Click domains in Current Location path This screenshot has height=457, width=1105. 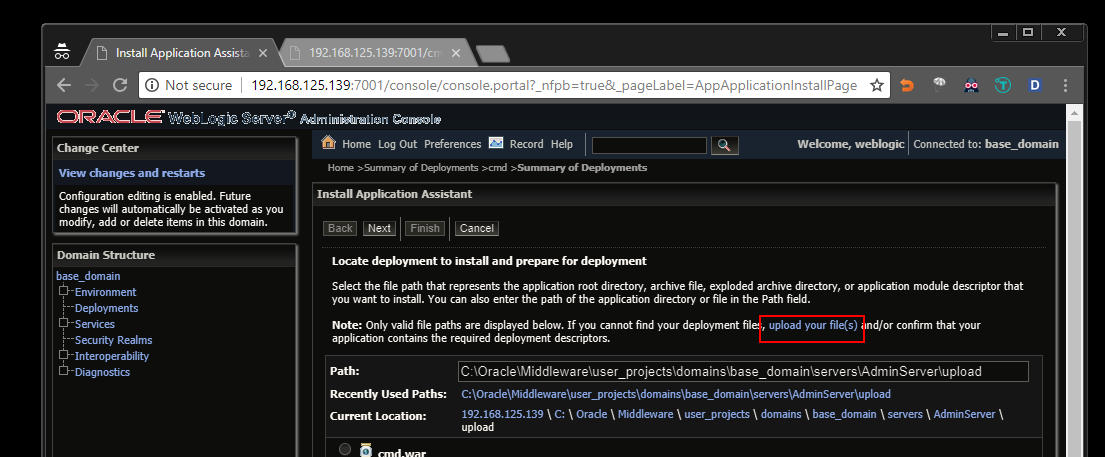click(781, 414)
